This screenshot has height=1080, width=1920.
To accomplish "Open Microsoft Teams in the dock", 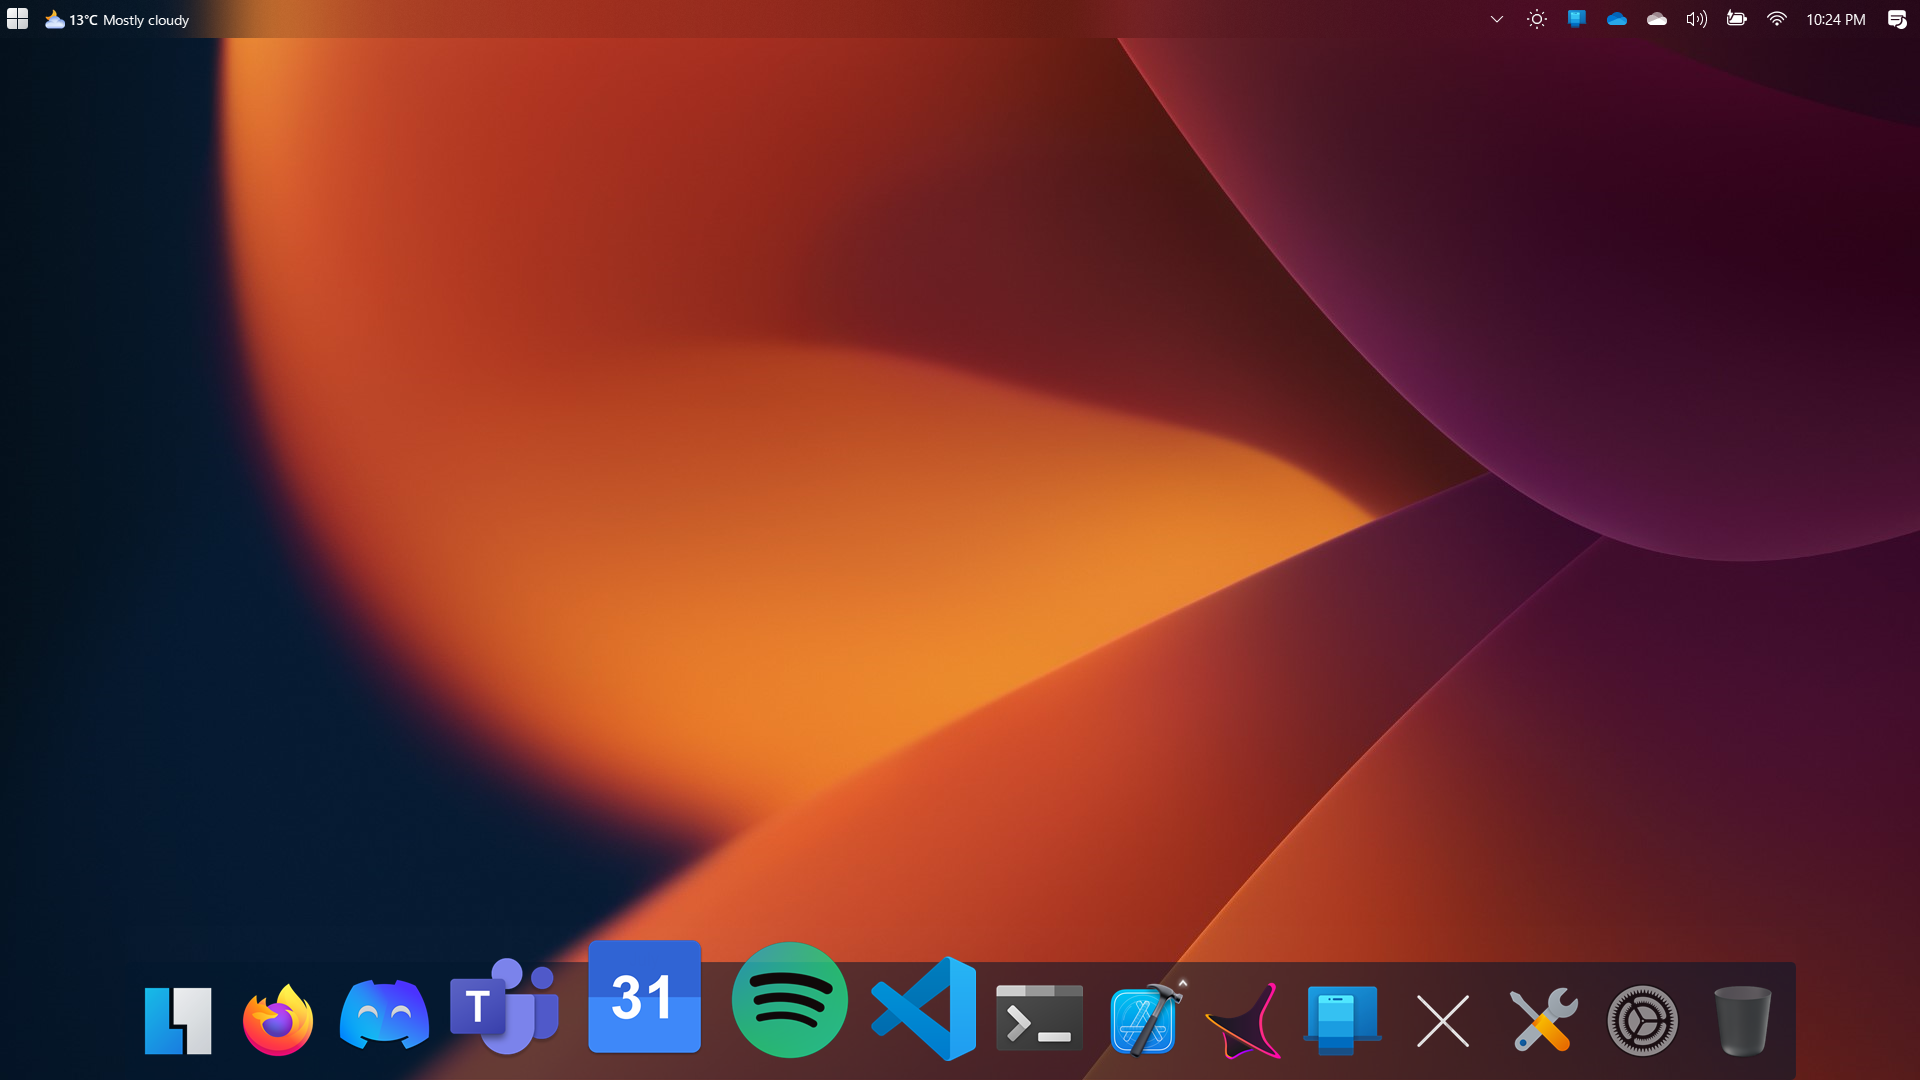I will [504, 1008].
